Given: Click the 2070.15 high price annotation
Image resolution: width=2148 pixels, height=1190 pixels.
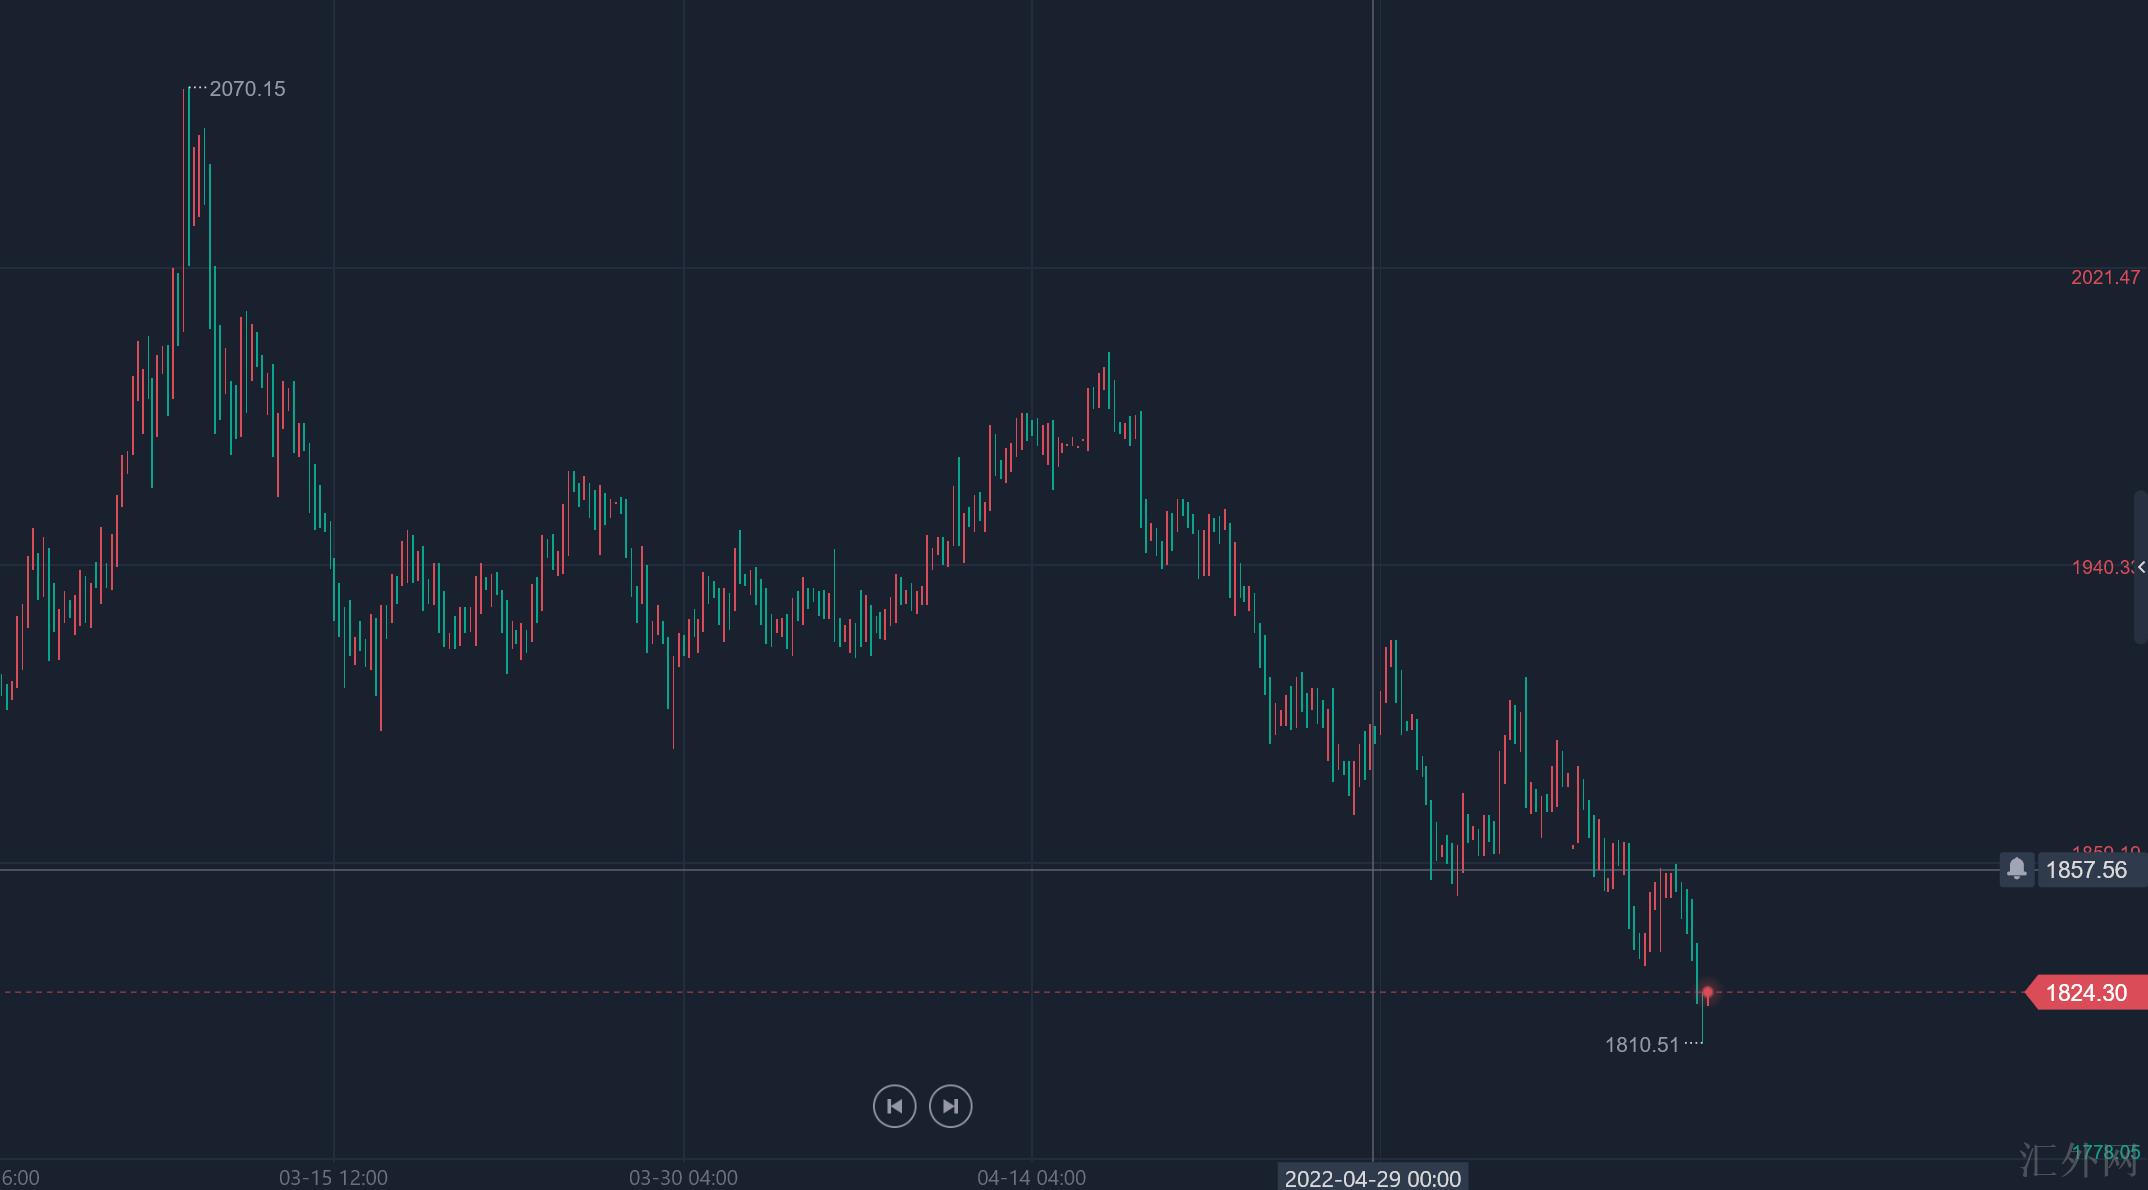Looking at the screenshot, I should tap(247, 89).
